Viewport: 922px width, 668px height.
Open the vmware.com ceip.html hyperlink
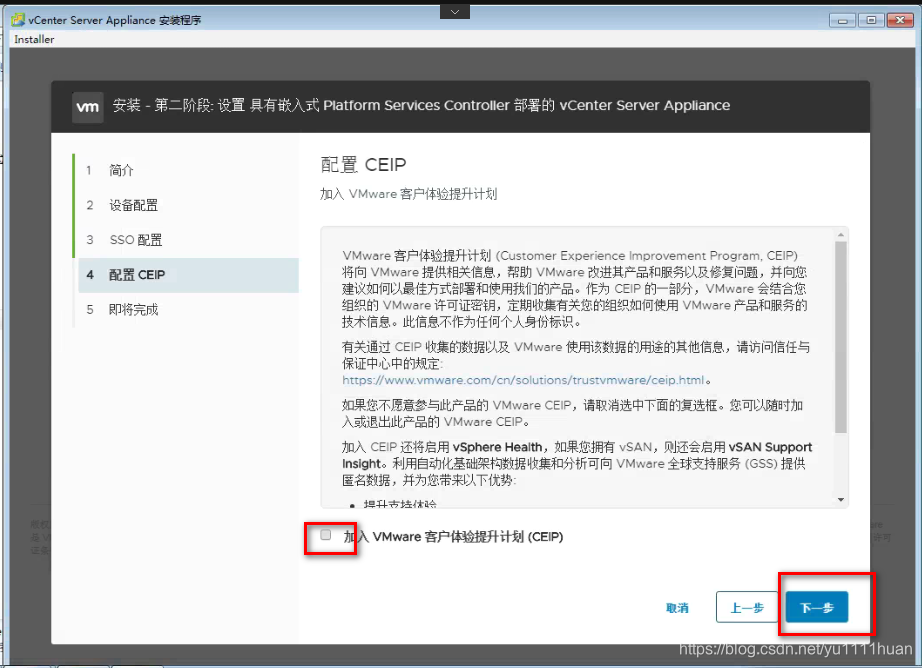tap(523, 380)
